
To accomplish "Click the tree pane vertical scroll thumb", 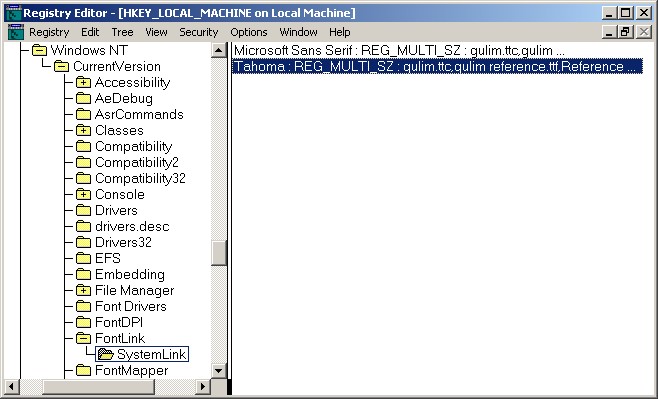I will click(x=219, y=253).
